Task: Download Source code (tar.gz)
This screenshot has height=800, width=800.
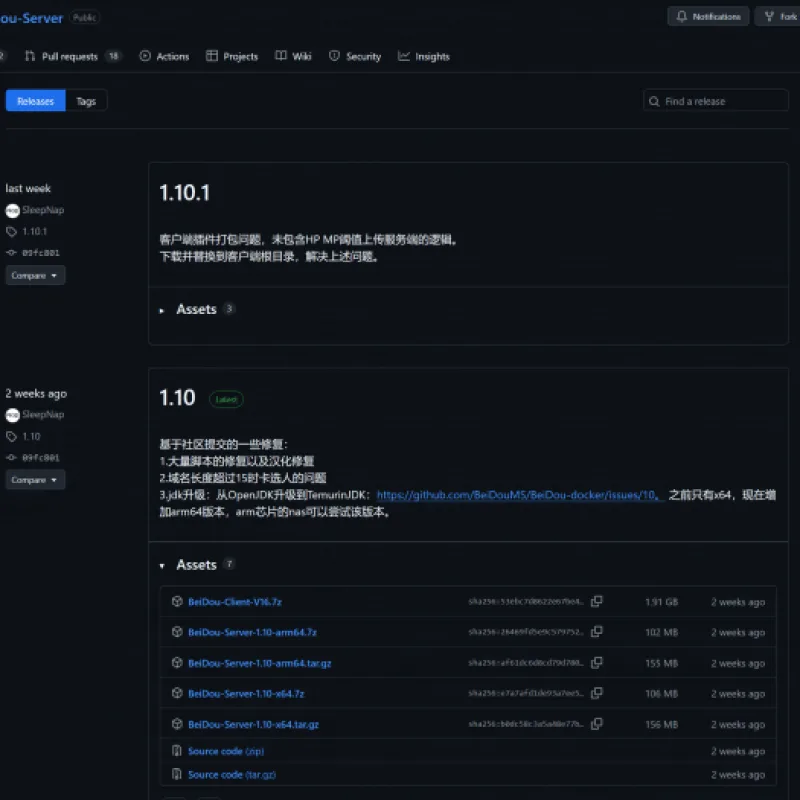Action: (232, 774)
